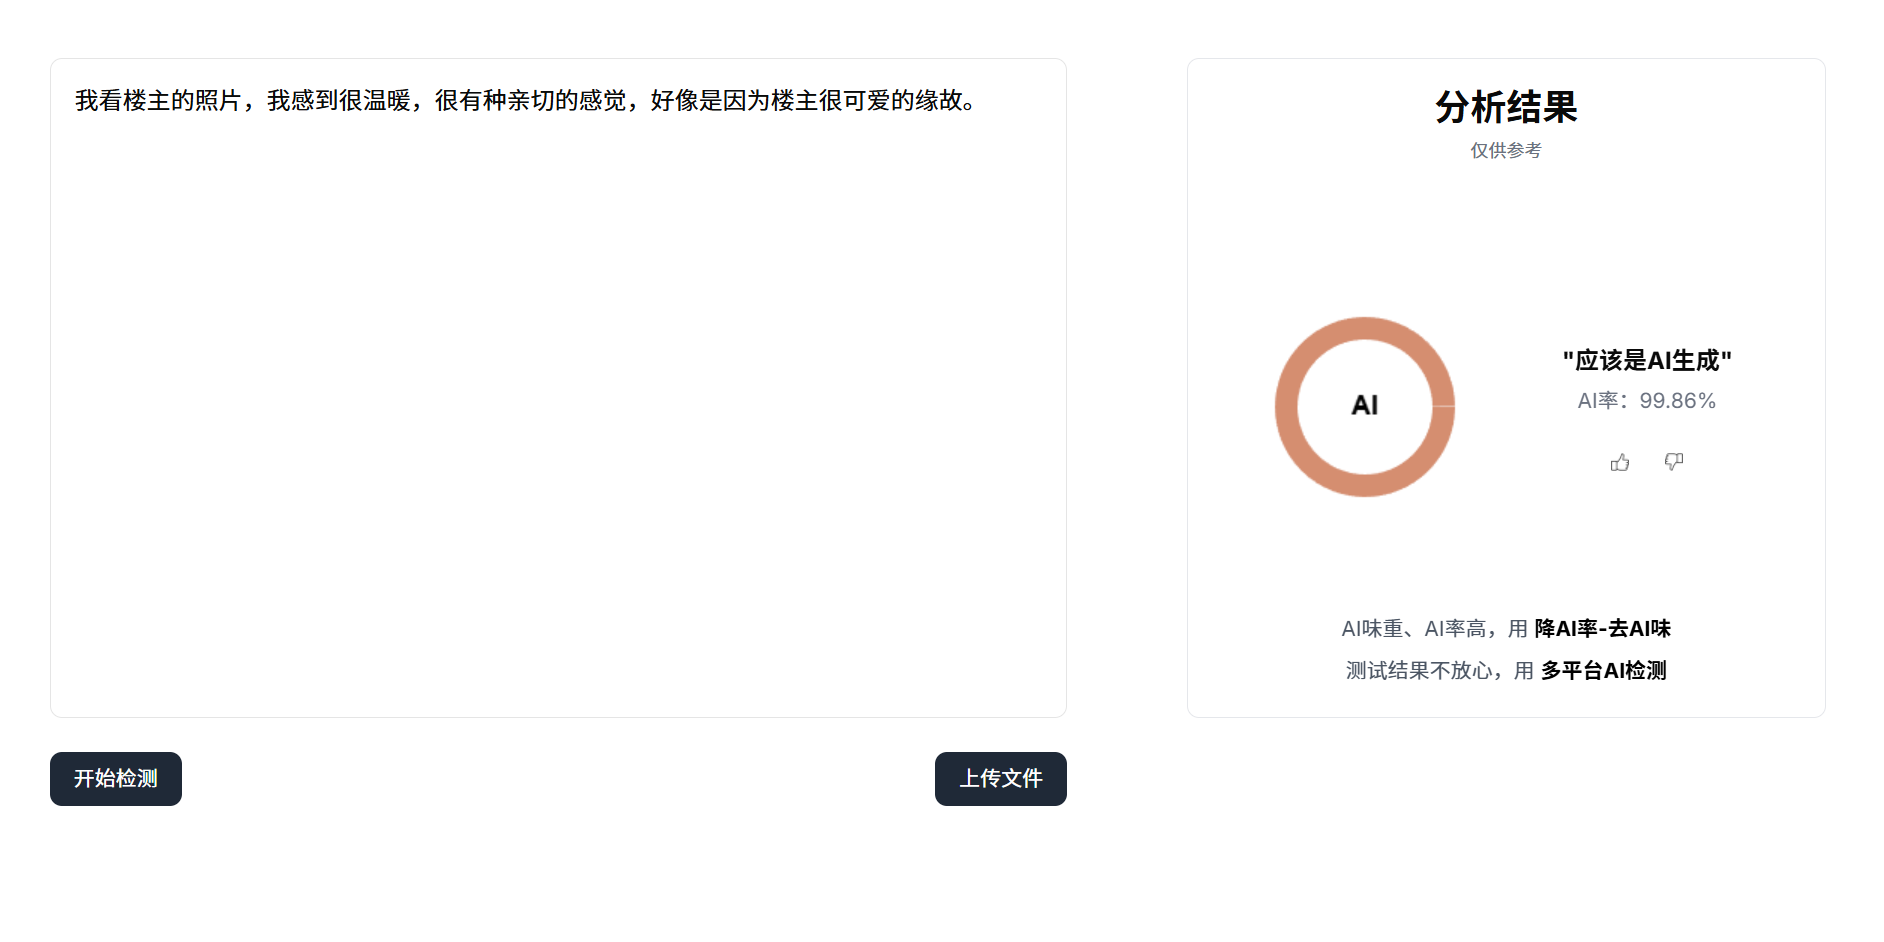Click the phrase 很有种亲切的感觉 in the text
This screenshot has height=942, width=1884.
(x=530, y=101)
